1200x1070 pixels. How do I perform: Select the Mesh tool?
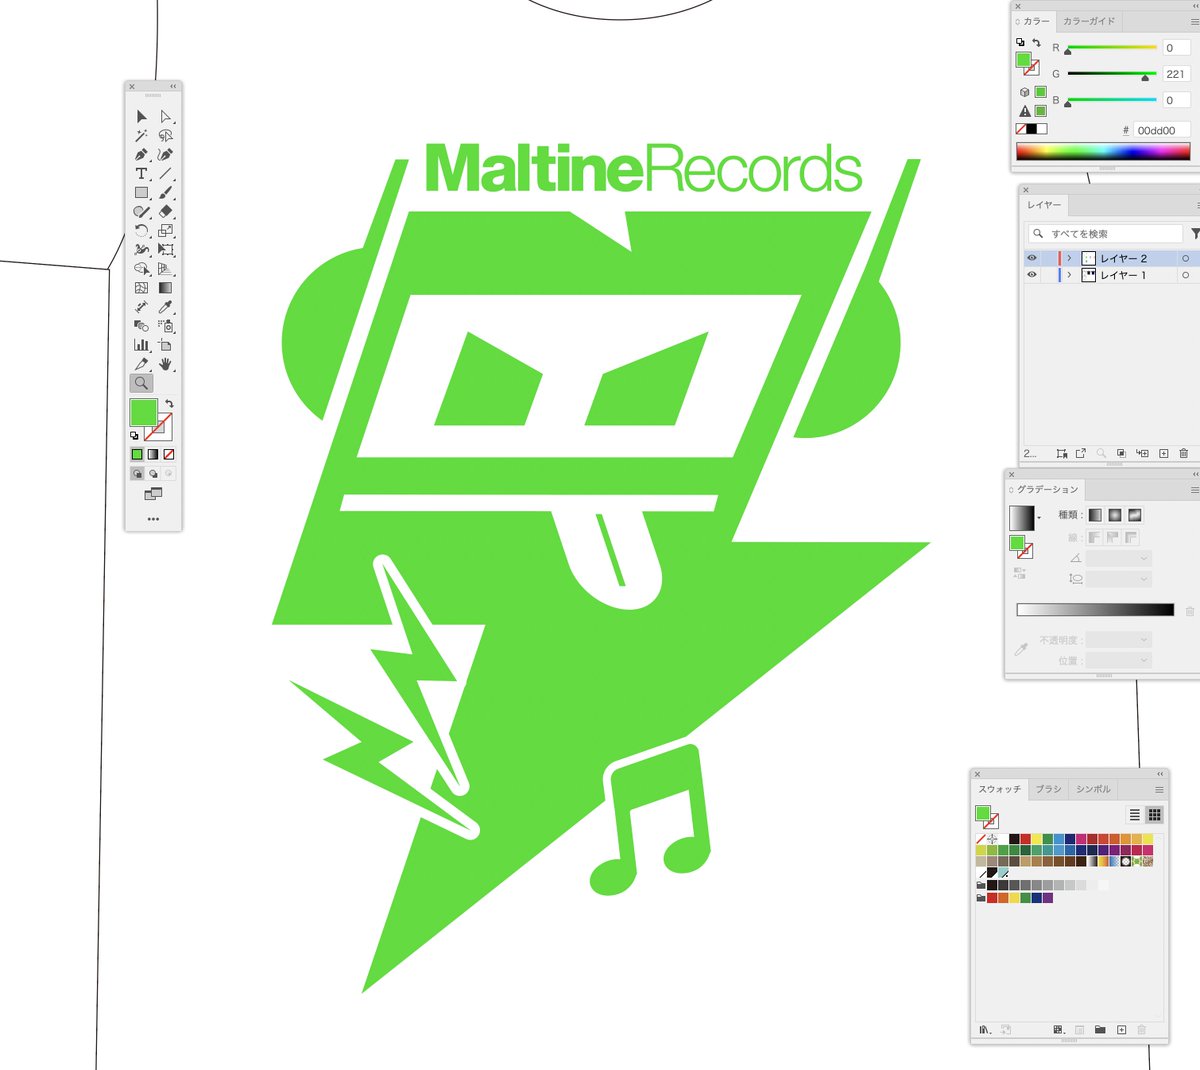point(141,288)
